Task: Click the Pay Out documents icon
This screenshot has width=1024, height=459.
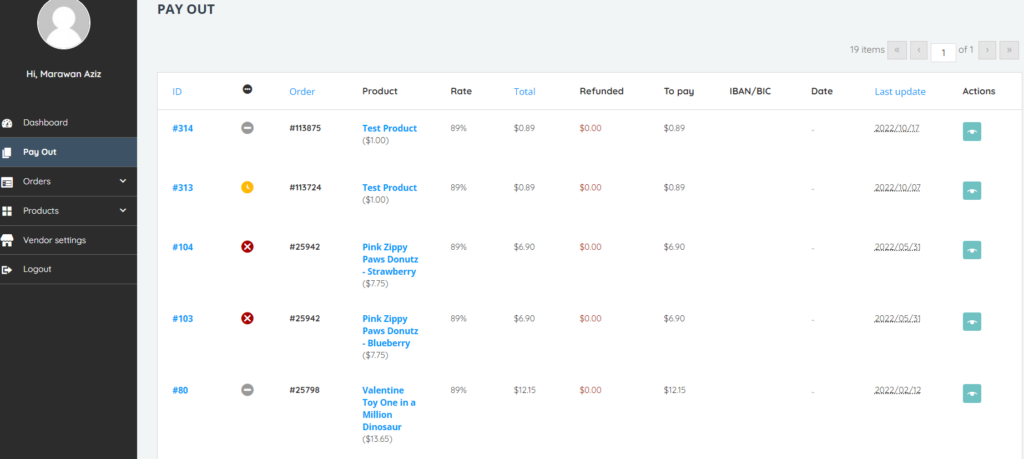Action: [x=8, y=152]
